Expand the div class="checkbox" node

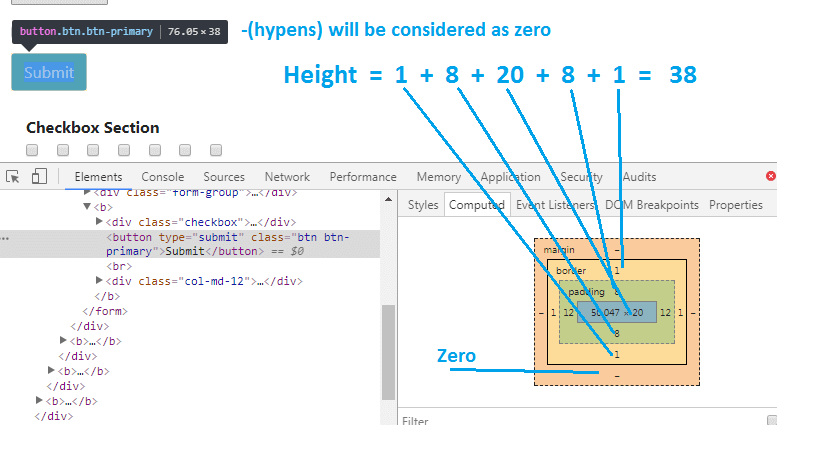(x=99, y=221)
